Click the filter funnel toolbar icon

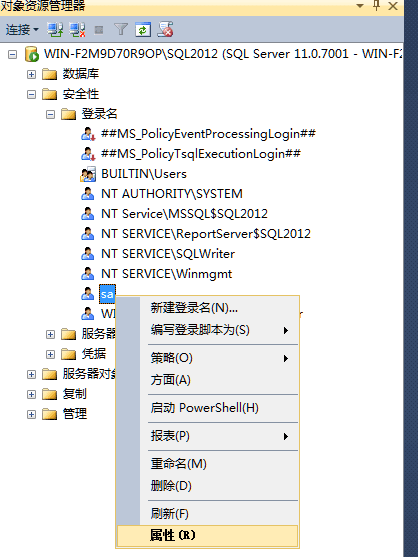[x=121, y=30]
